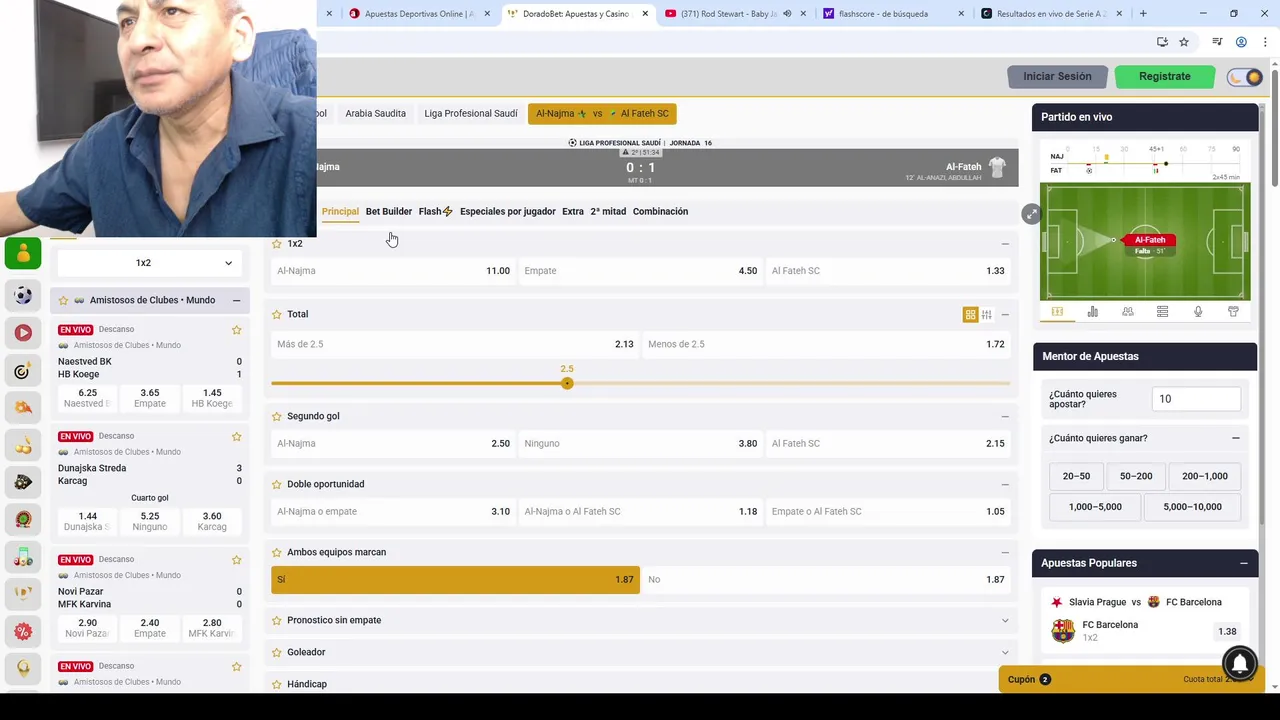This screenshot has width=1280, height=720.
Task: Collapse the ¿Cuánto quieres ganar? section
Action: pyautogui.click(x=1236, y=438)
